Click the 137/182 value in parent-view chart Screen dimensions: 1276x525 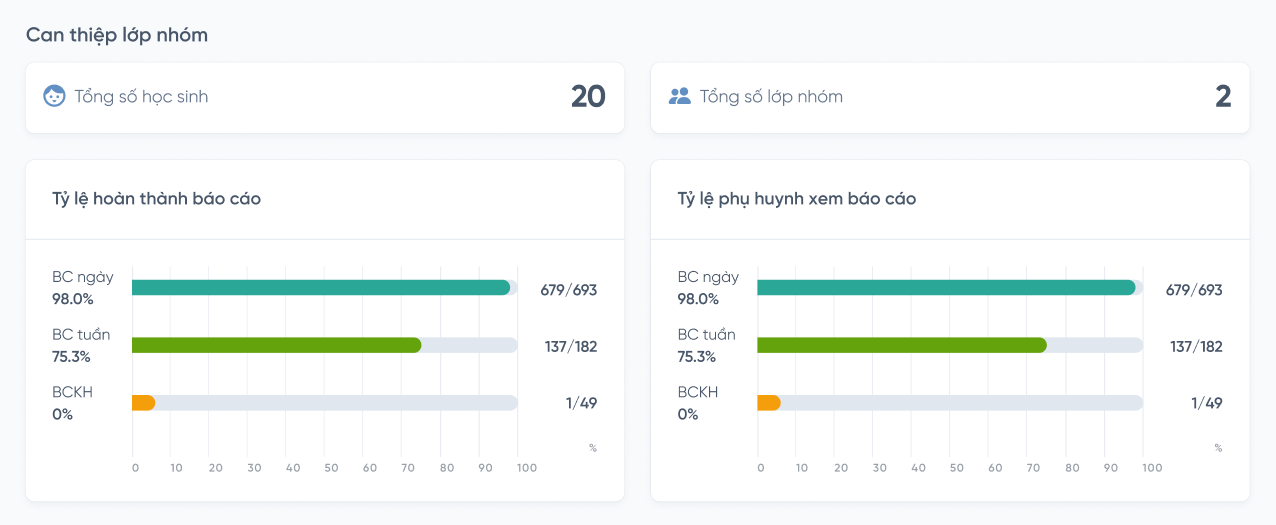point(1196,347)
